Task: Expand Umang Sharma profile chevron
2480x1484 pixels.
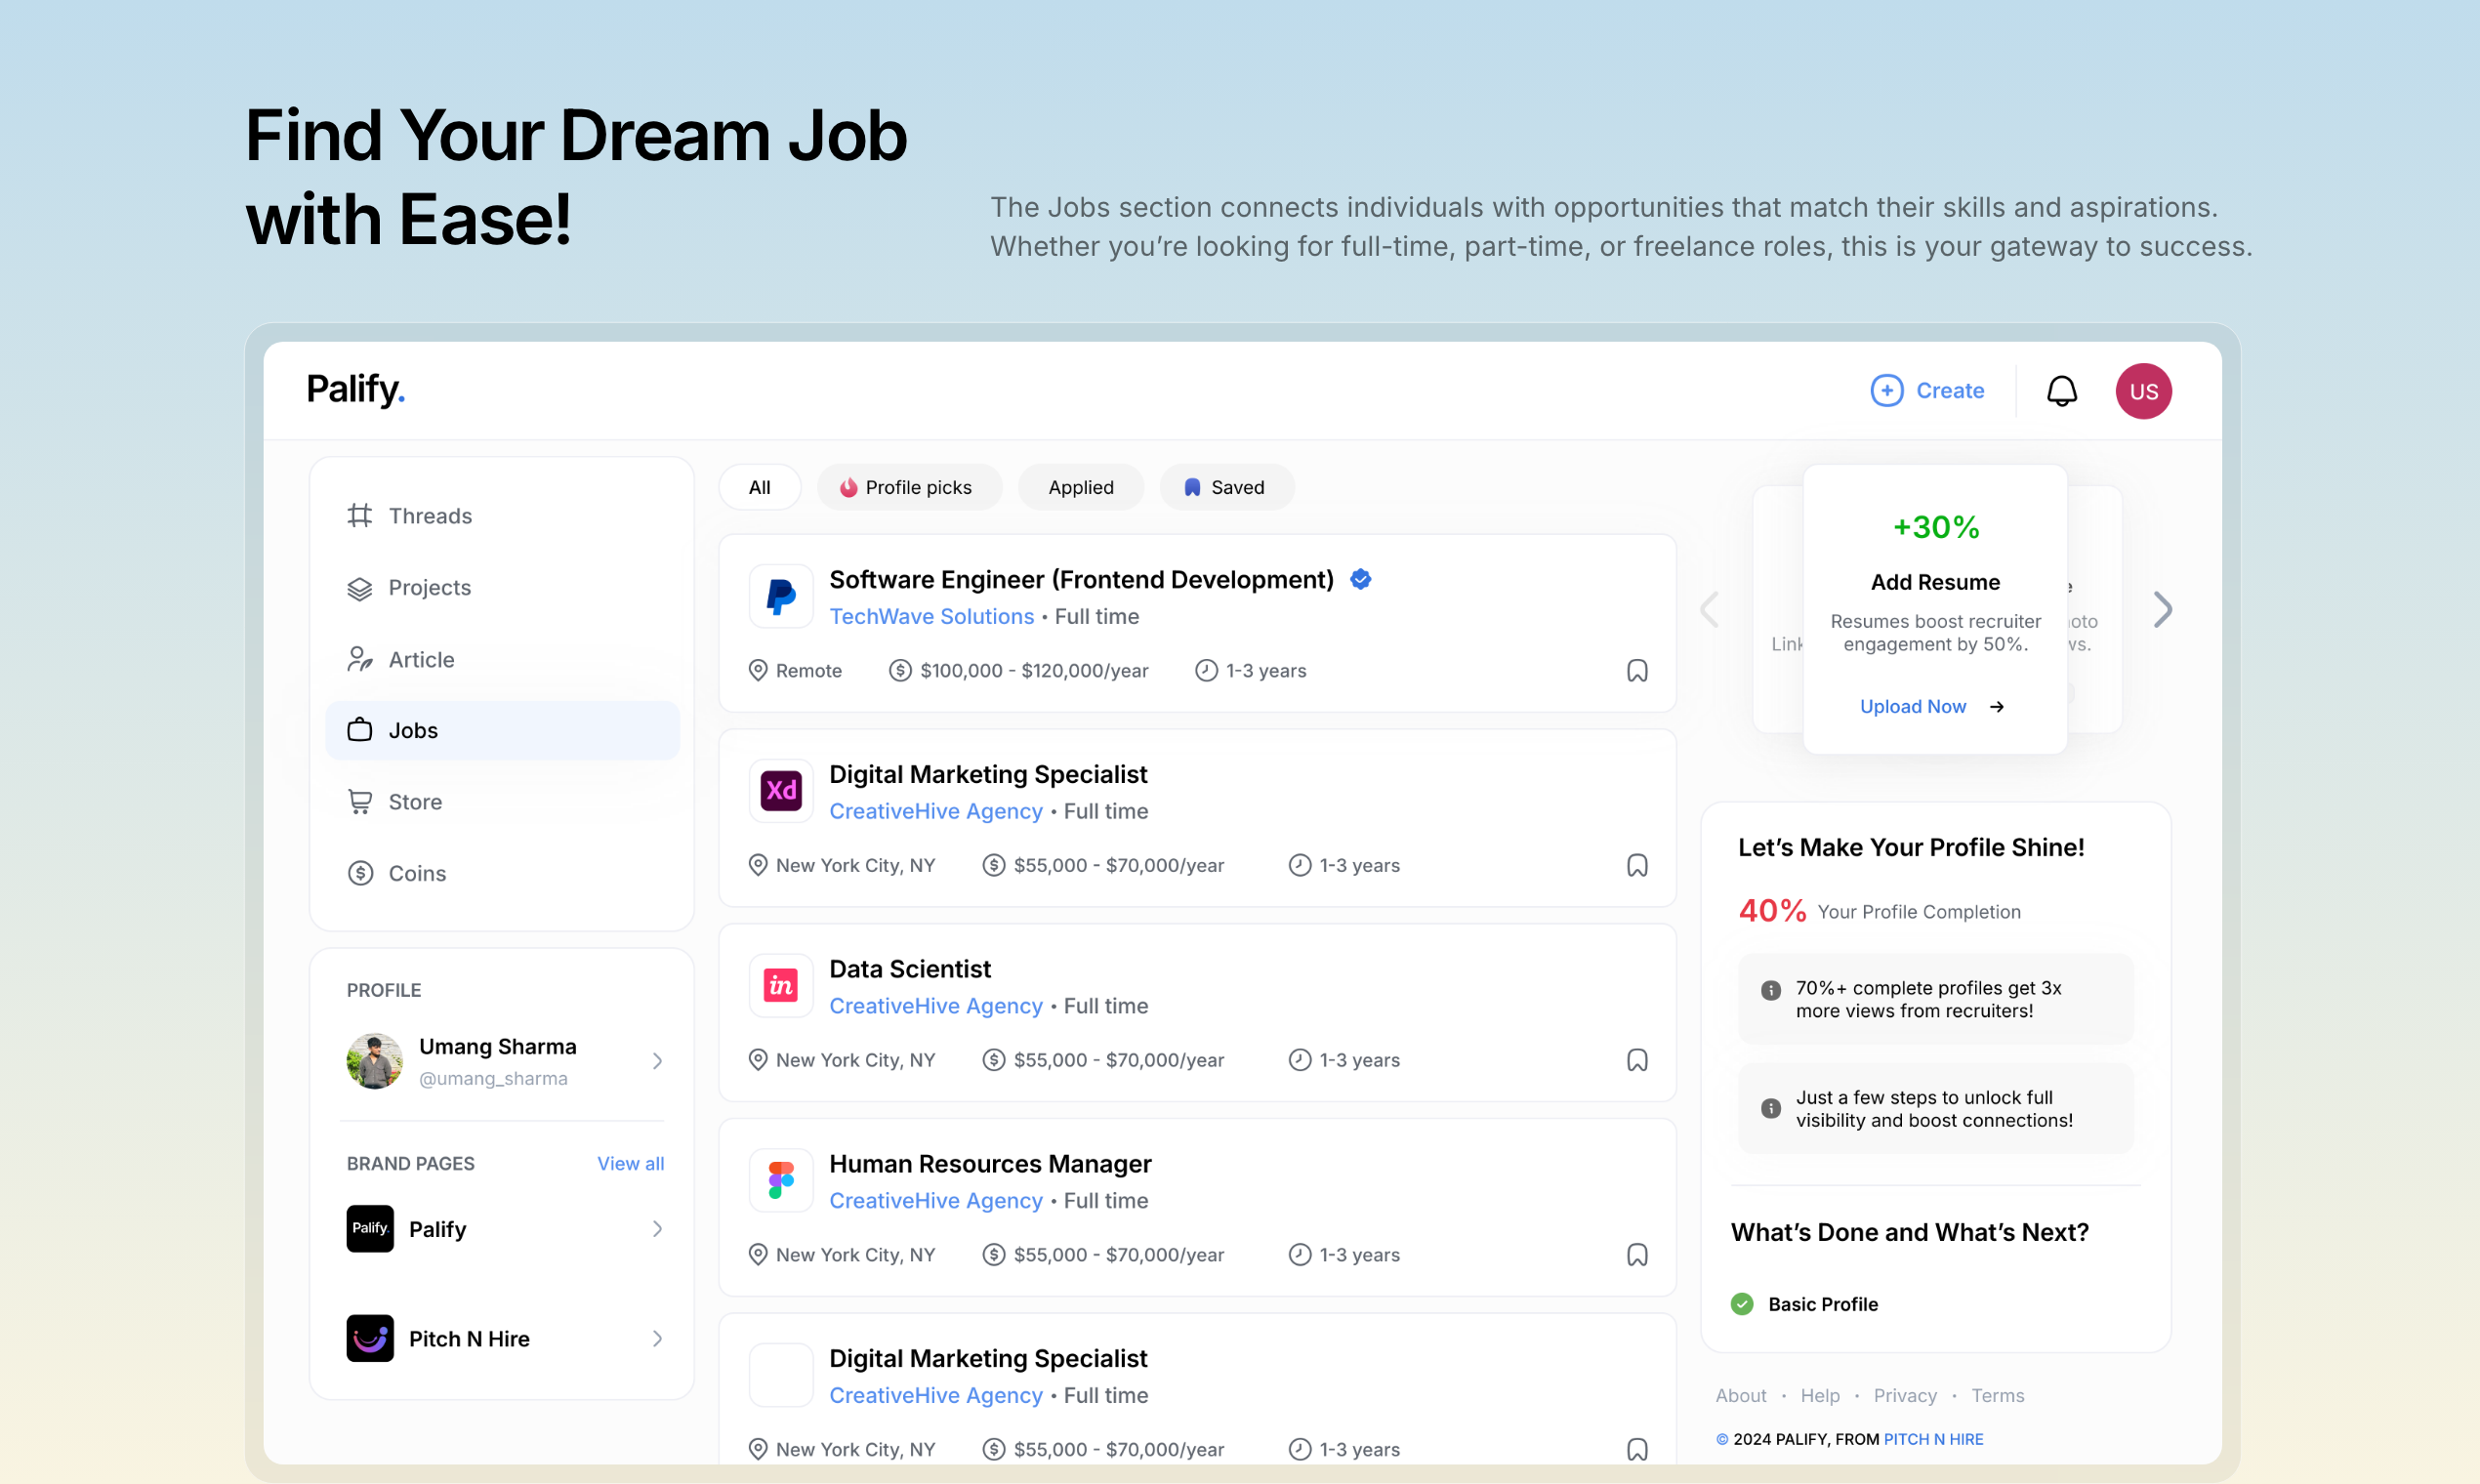Action: (x=657, y=1061)
